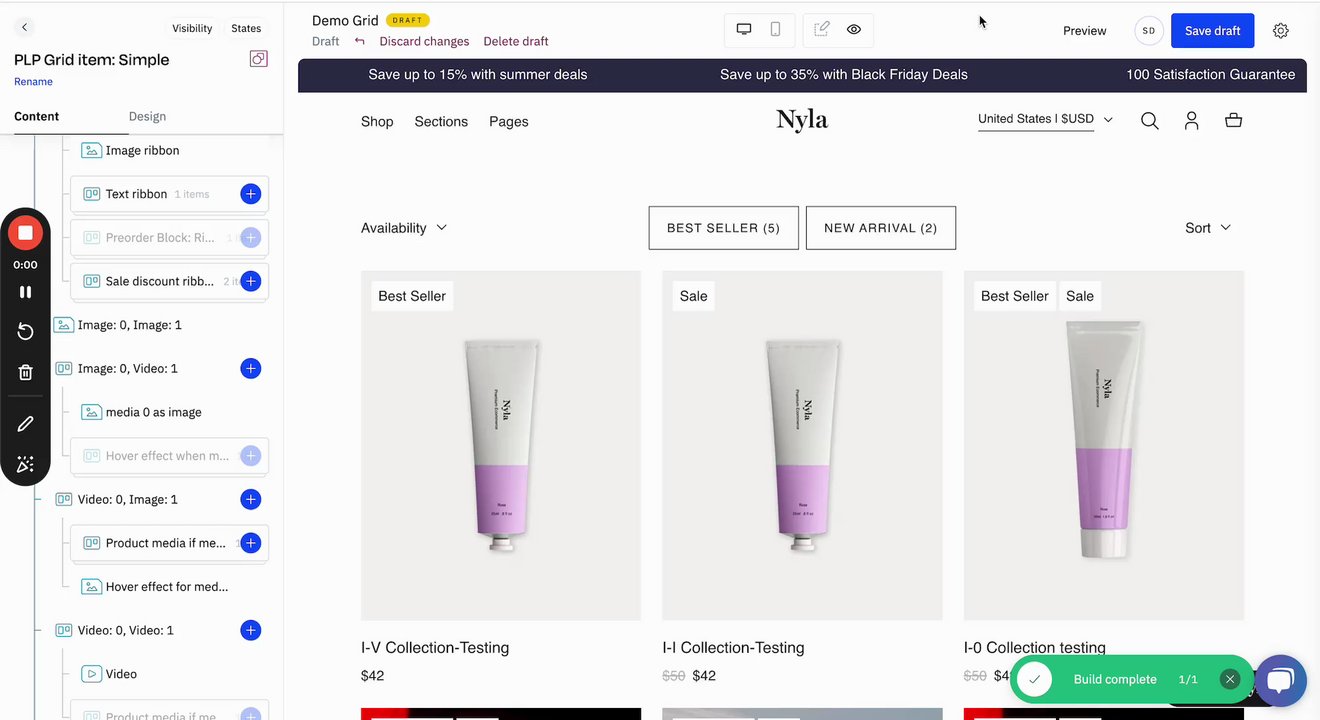Switch to the mobile preview mode
Viewport: 1320px width, 720px height.
[775, 30]
